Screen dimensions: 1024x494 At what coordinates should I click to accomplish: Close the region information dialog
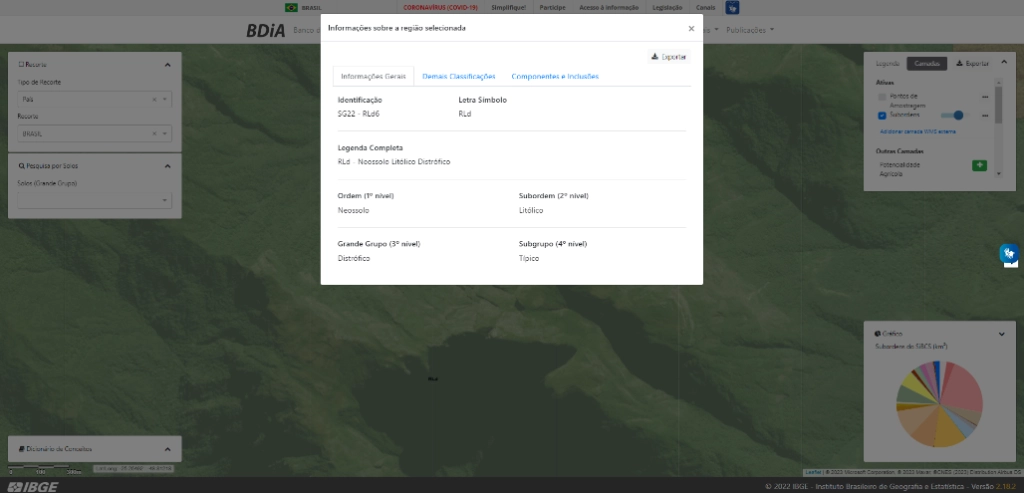[691, 29]
